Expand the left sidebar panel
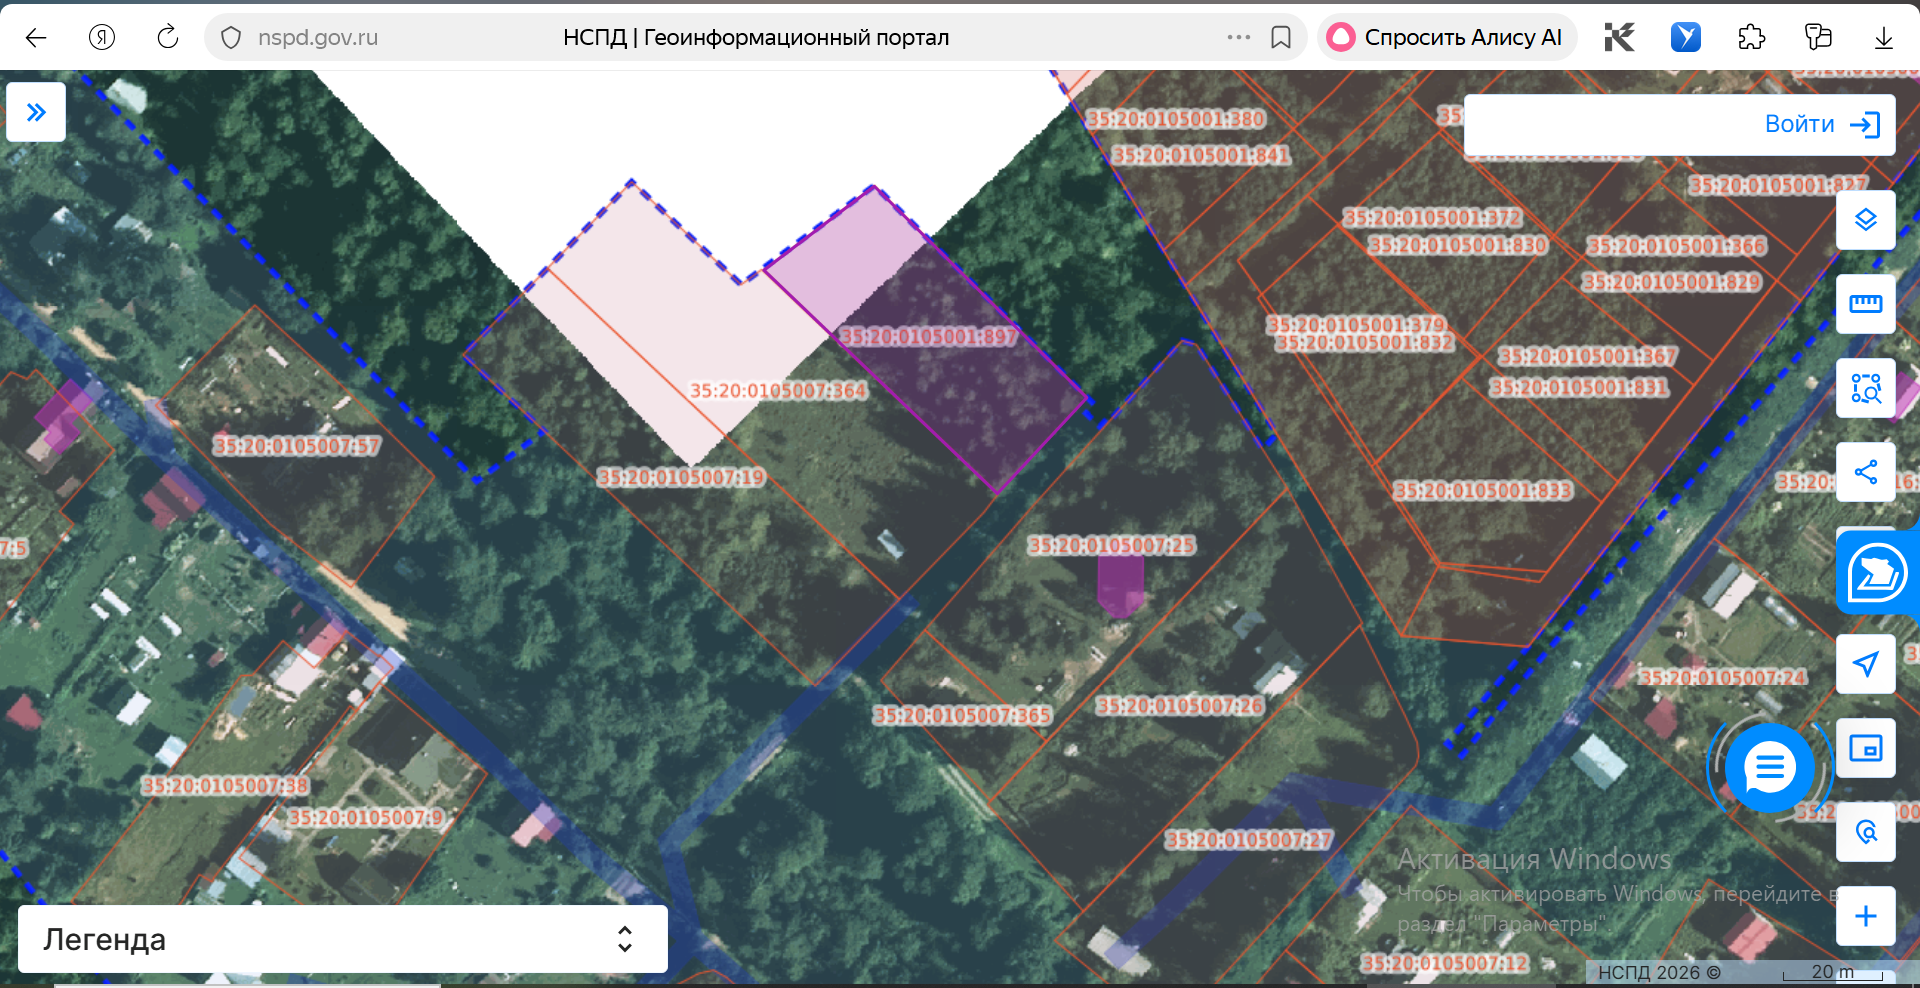The height and width of the screenshot is (988, 1920). 36,112
